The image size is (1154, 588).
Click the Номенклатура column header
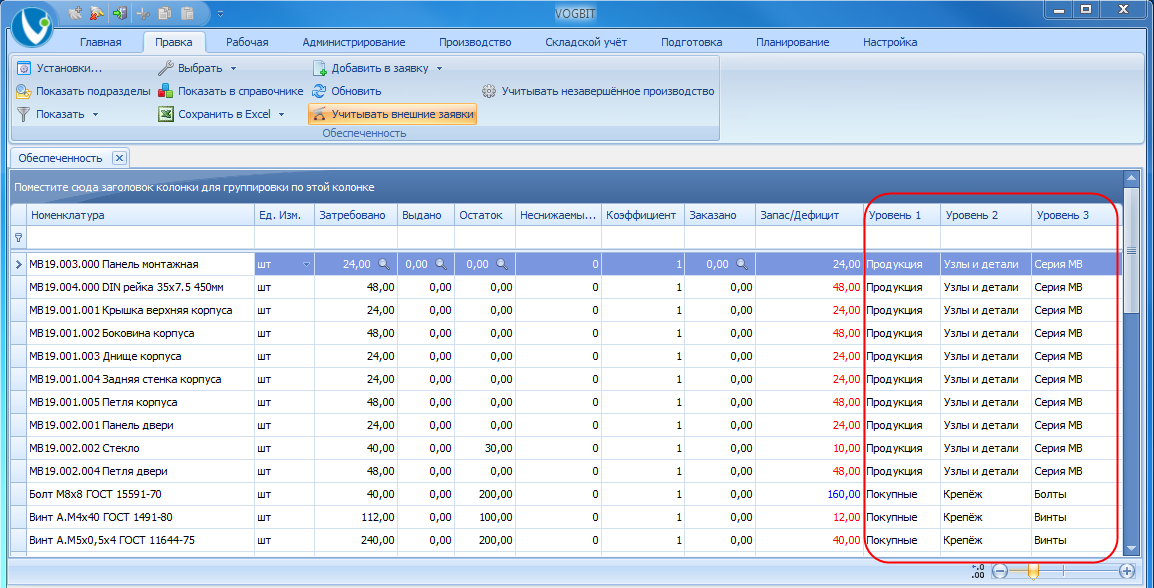[140, 215]
